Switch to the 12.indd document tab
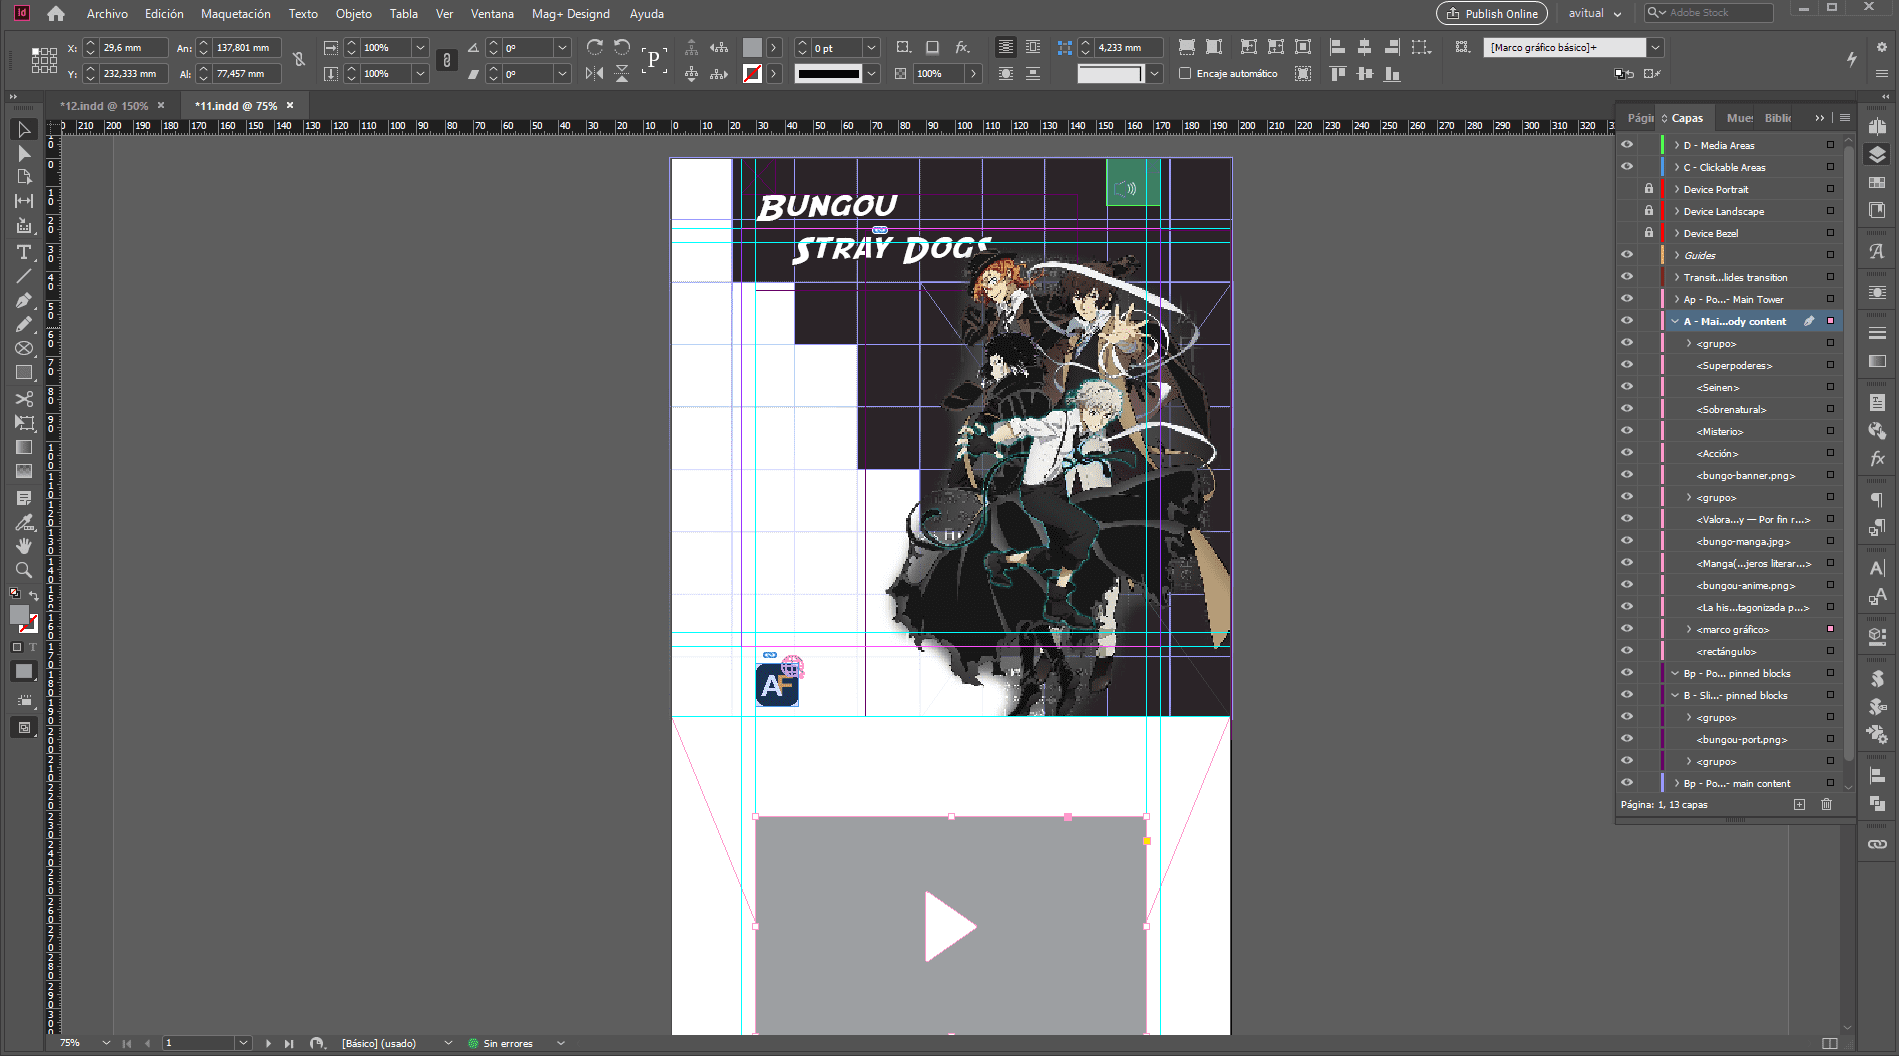1899x1056 pixels. [103, 106]
